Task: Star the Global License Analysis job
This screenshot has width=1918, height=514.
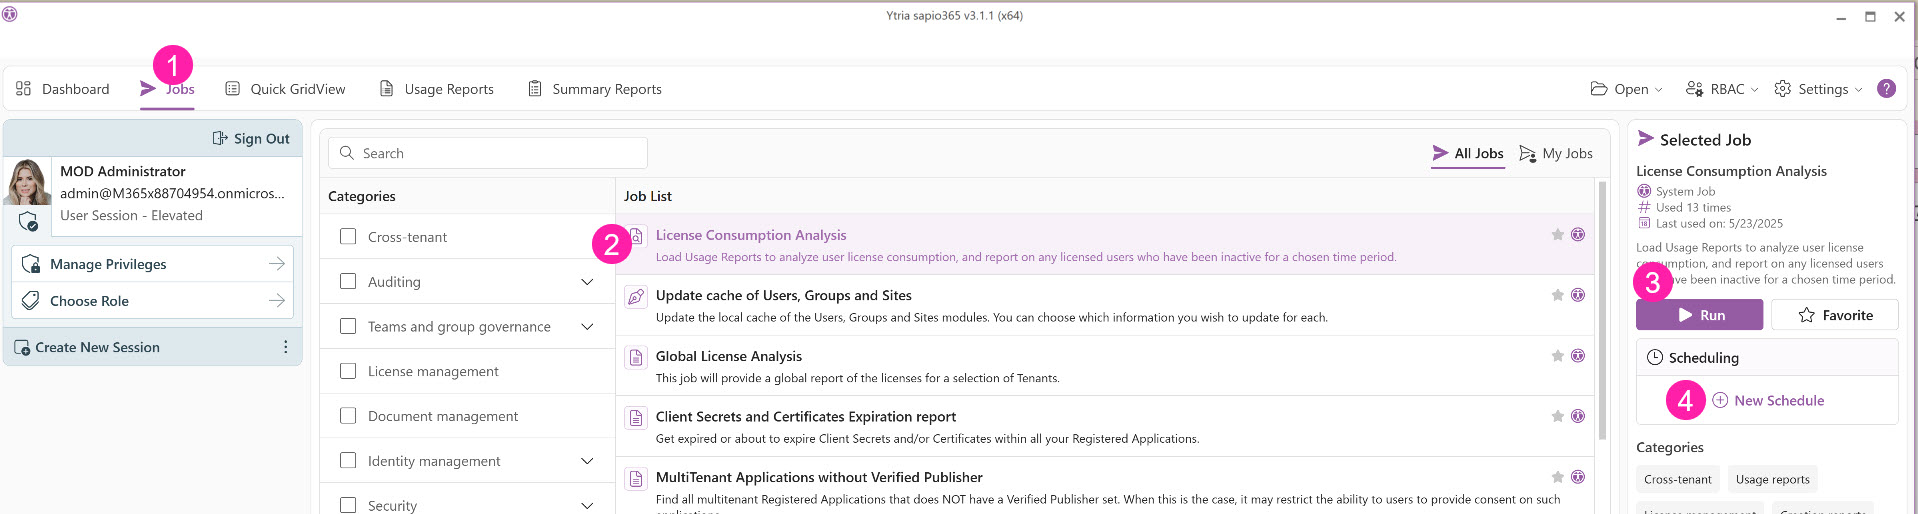Action: coord(1557,356)
